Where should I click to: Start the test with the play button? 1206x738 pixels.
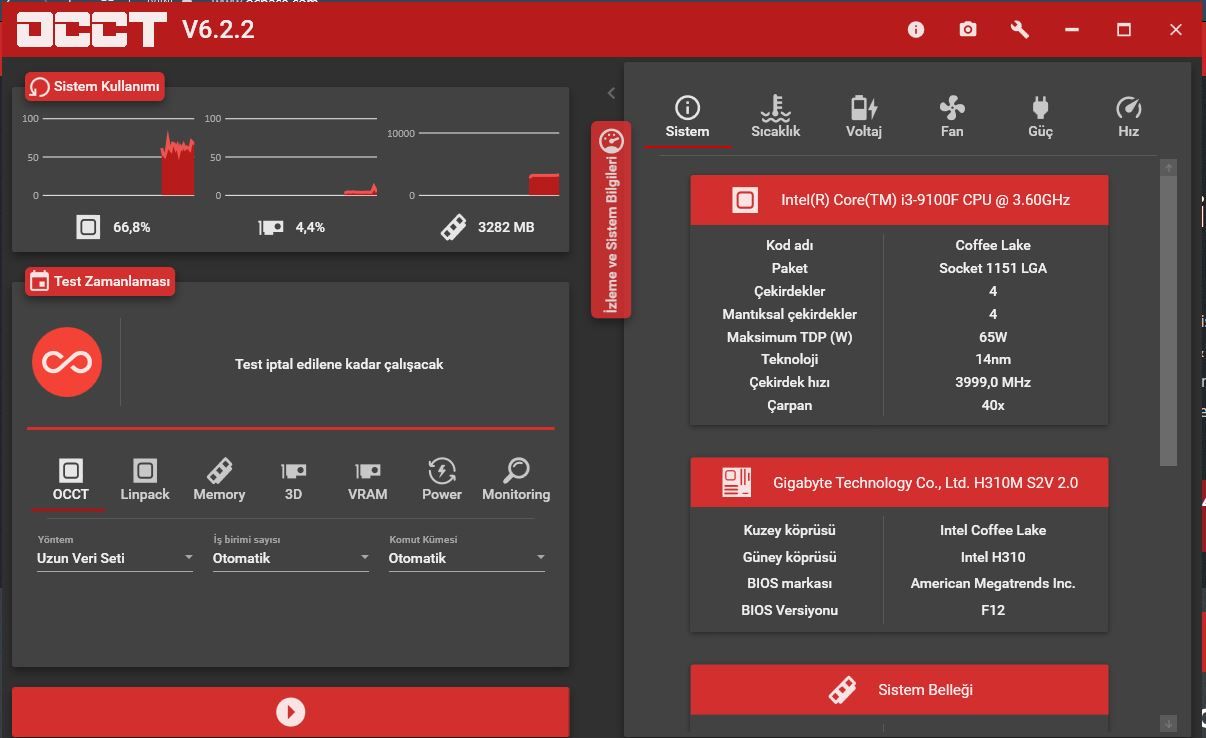[x=290, y=712]
